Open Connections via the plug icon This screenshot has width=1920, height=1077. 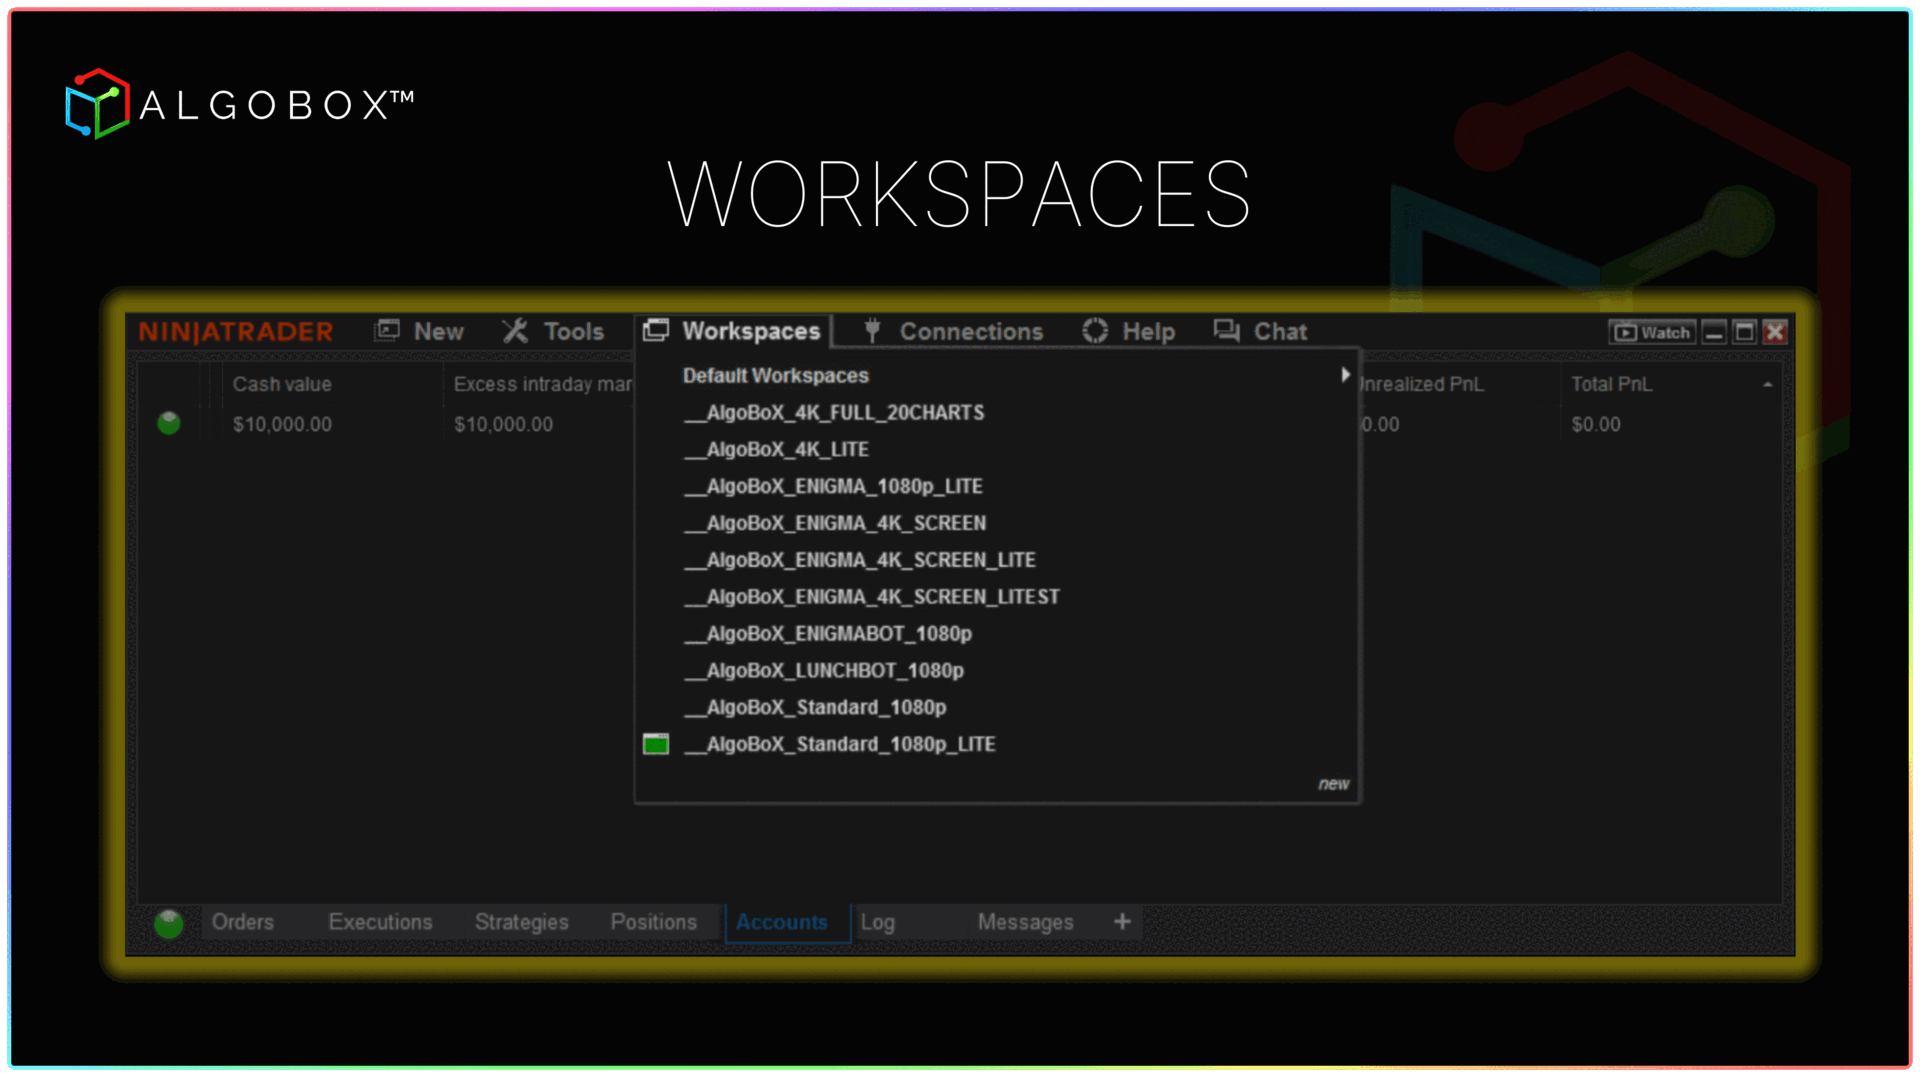coord(872,331)
